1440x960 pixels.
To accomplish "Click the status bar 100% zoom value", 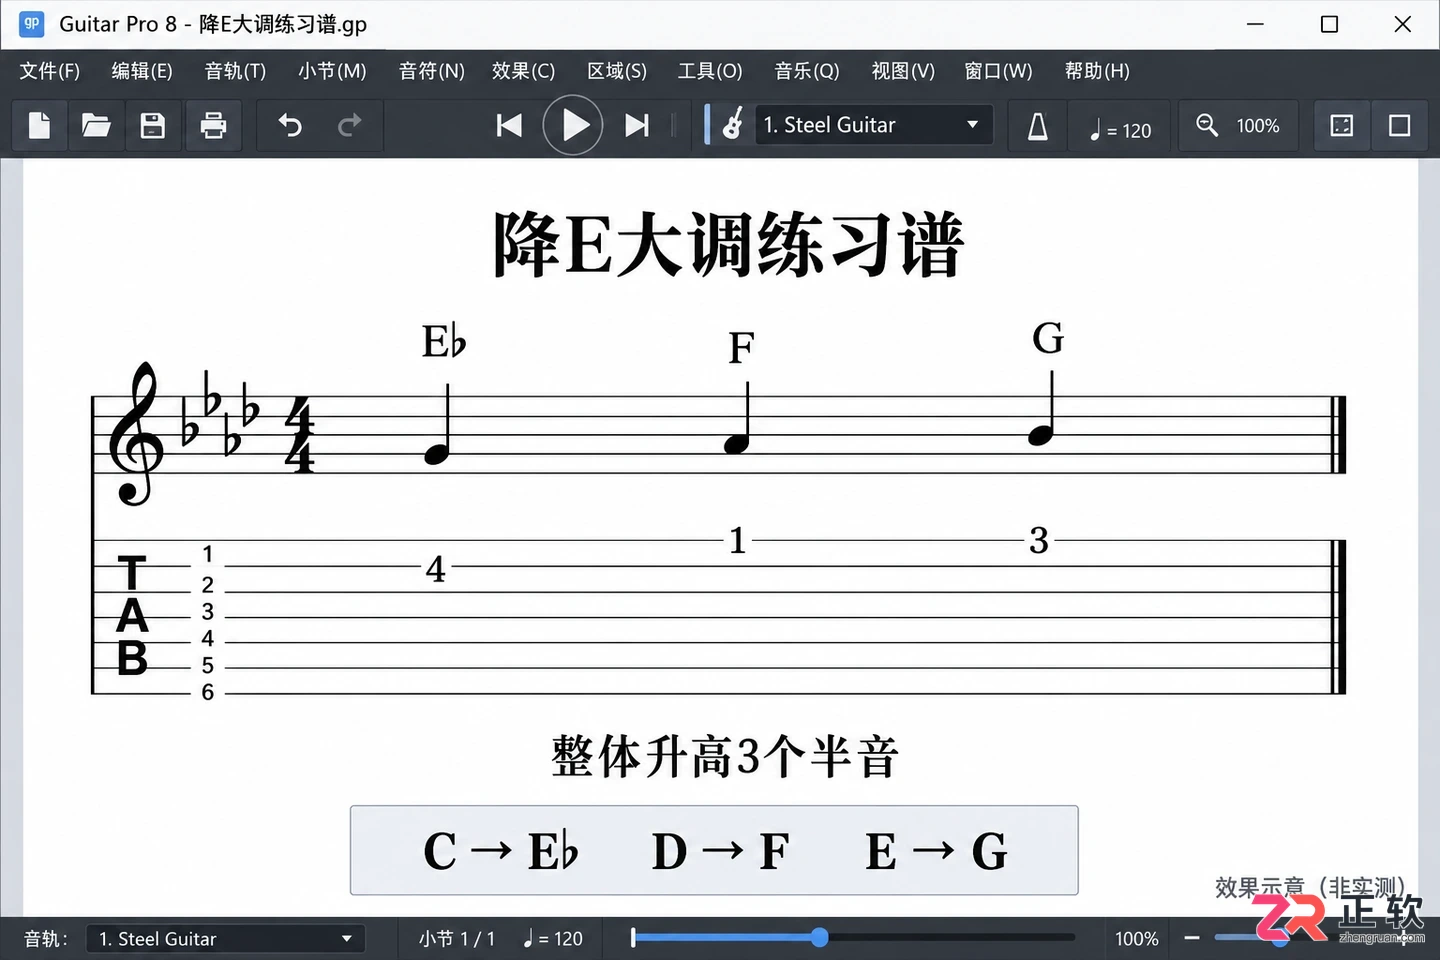I will pyautogui.click(x=1137, y=939).
